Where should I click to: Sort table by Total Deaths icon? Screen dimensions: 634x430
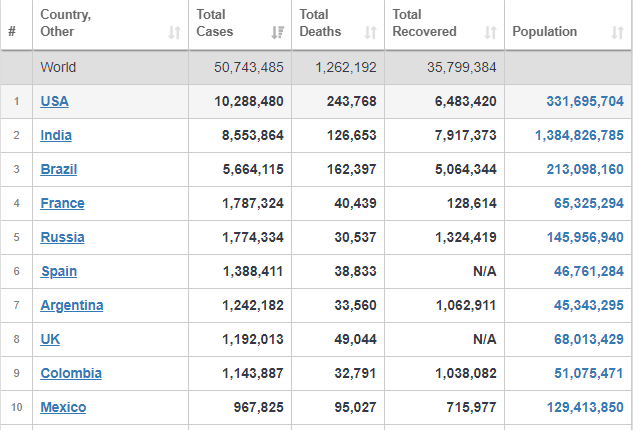point(370,32)
